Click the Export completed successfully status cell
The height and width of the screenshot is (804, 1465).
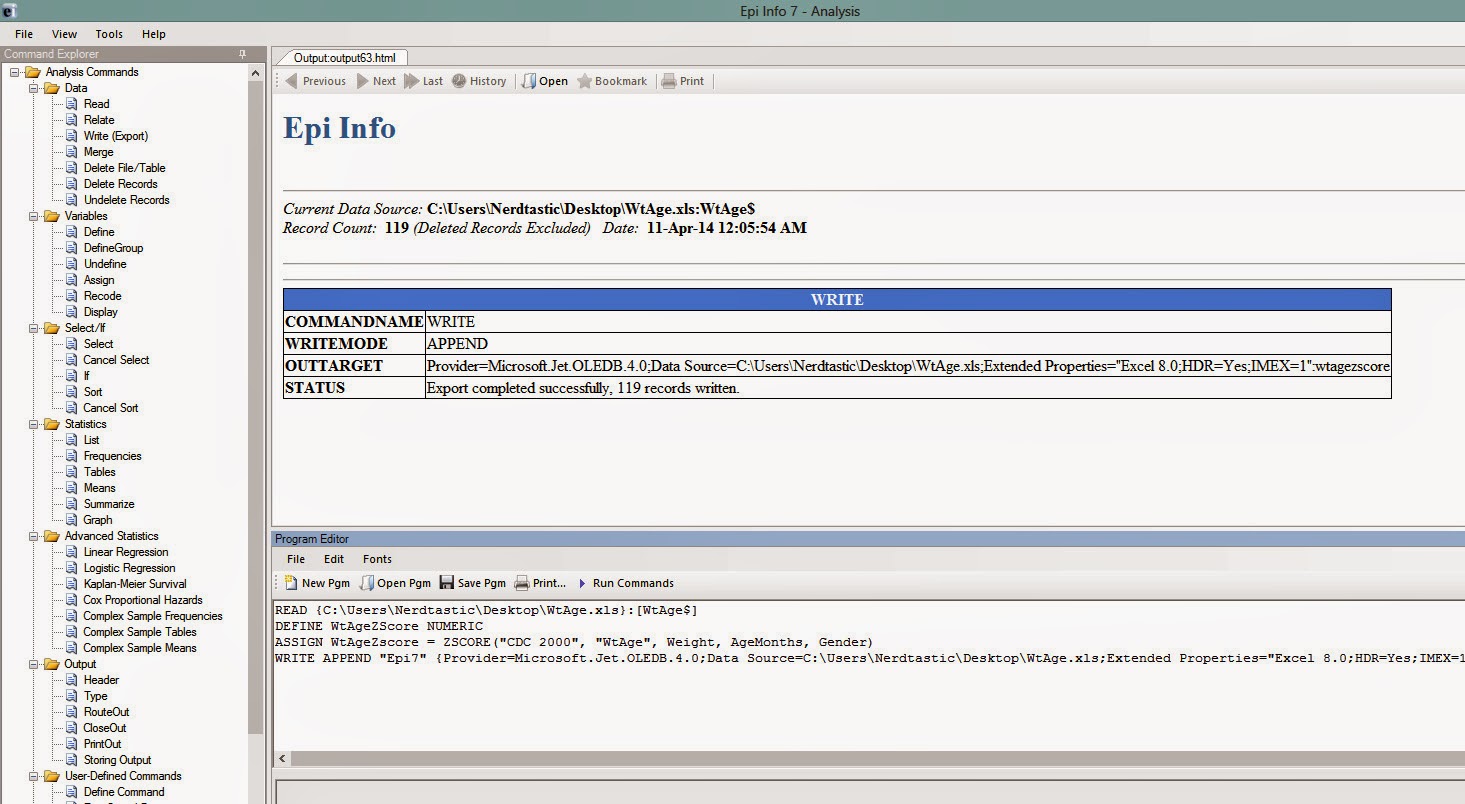click(908, 388)
